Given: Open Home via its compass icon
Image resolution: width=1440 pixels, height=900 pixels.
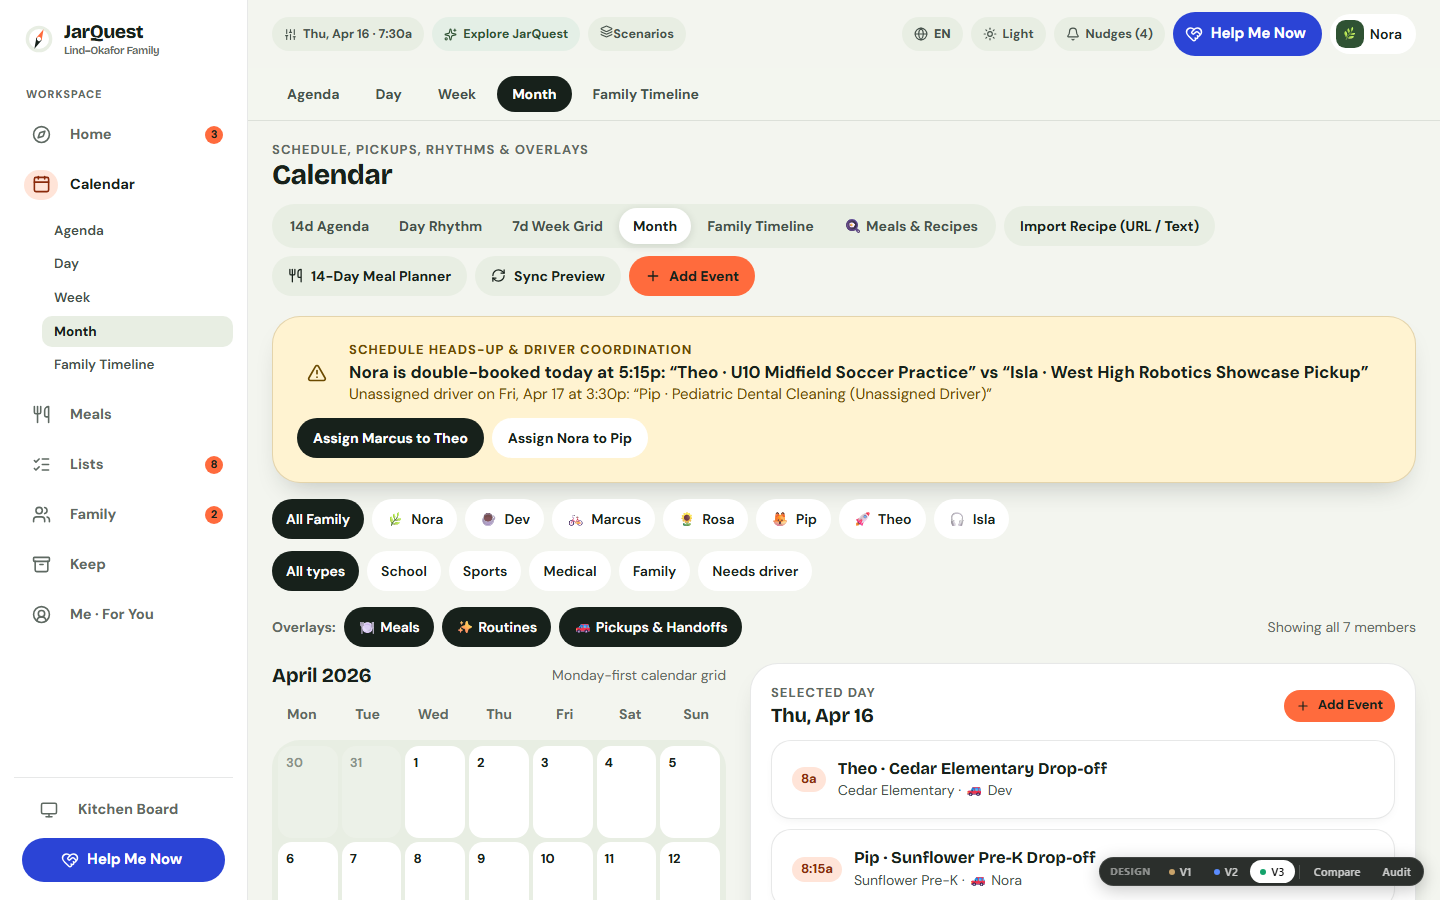Looking at the screenshot, I should [x=42, y=135].
